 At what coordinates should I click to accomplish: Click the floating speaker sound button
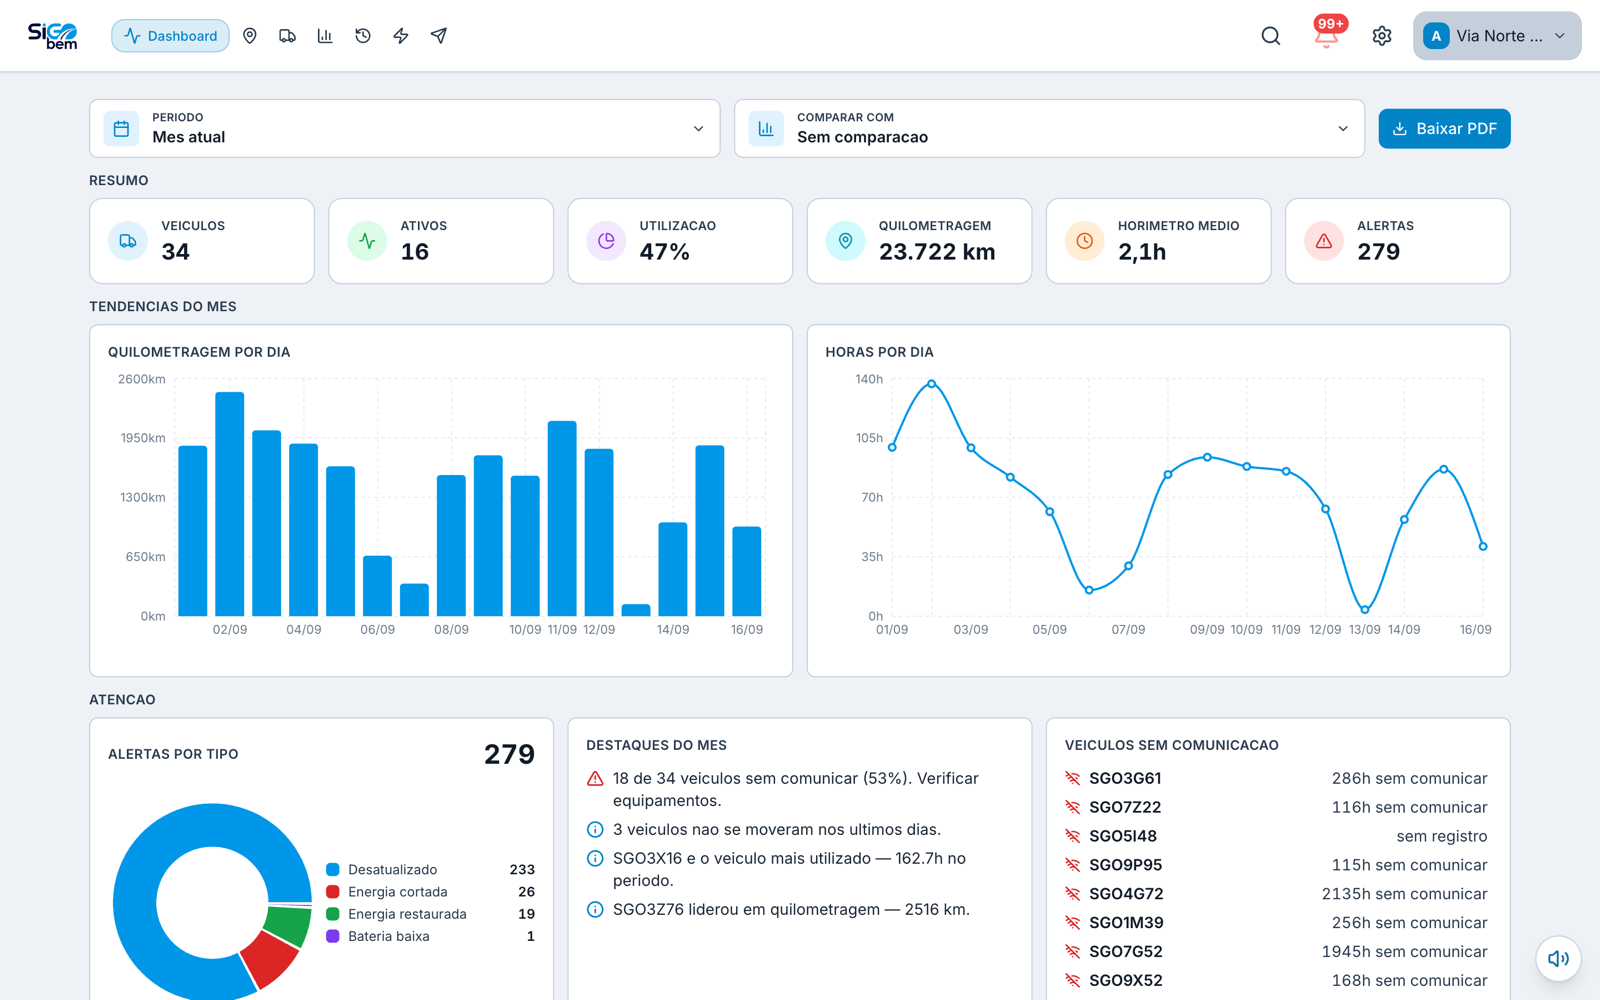pyautogui.click(x=1558, y=958)
